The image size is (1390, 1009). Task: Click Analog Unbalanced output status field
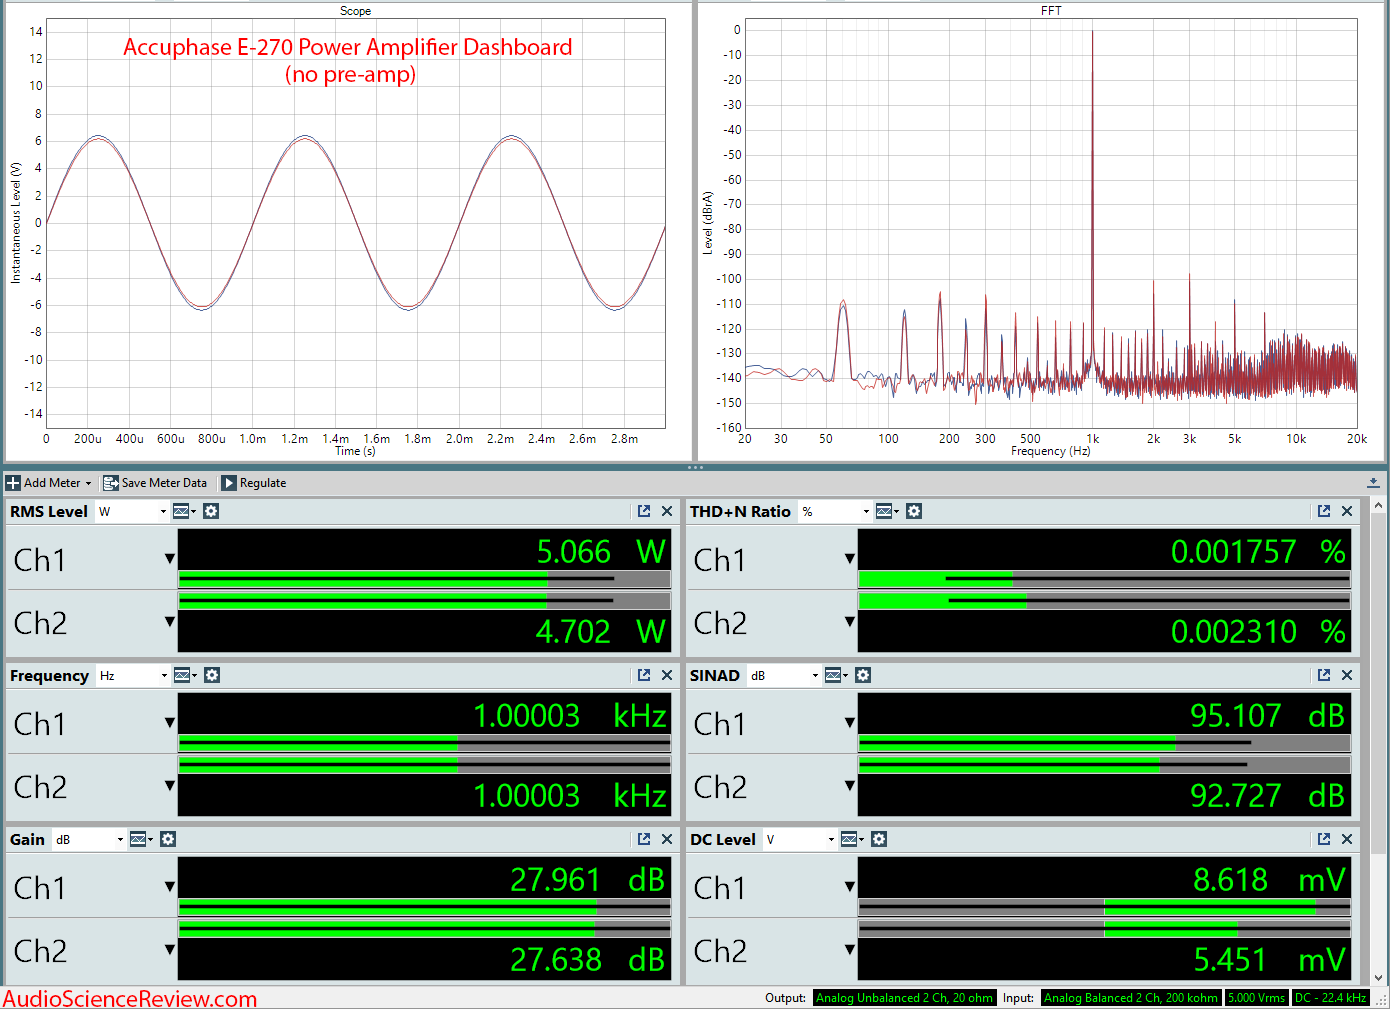pyautogui.click(x=904, y=998)
